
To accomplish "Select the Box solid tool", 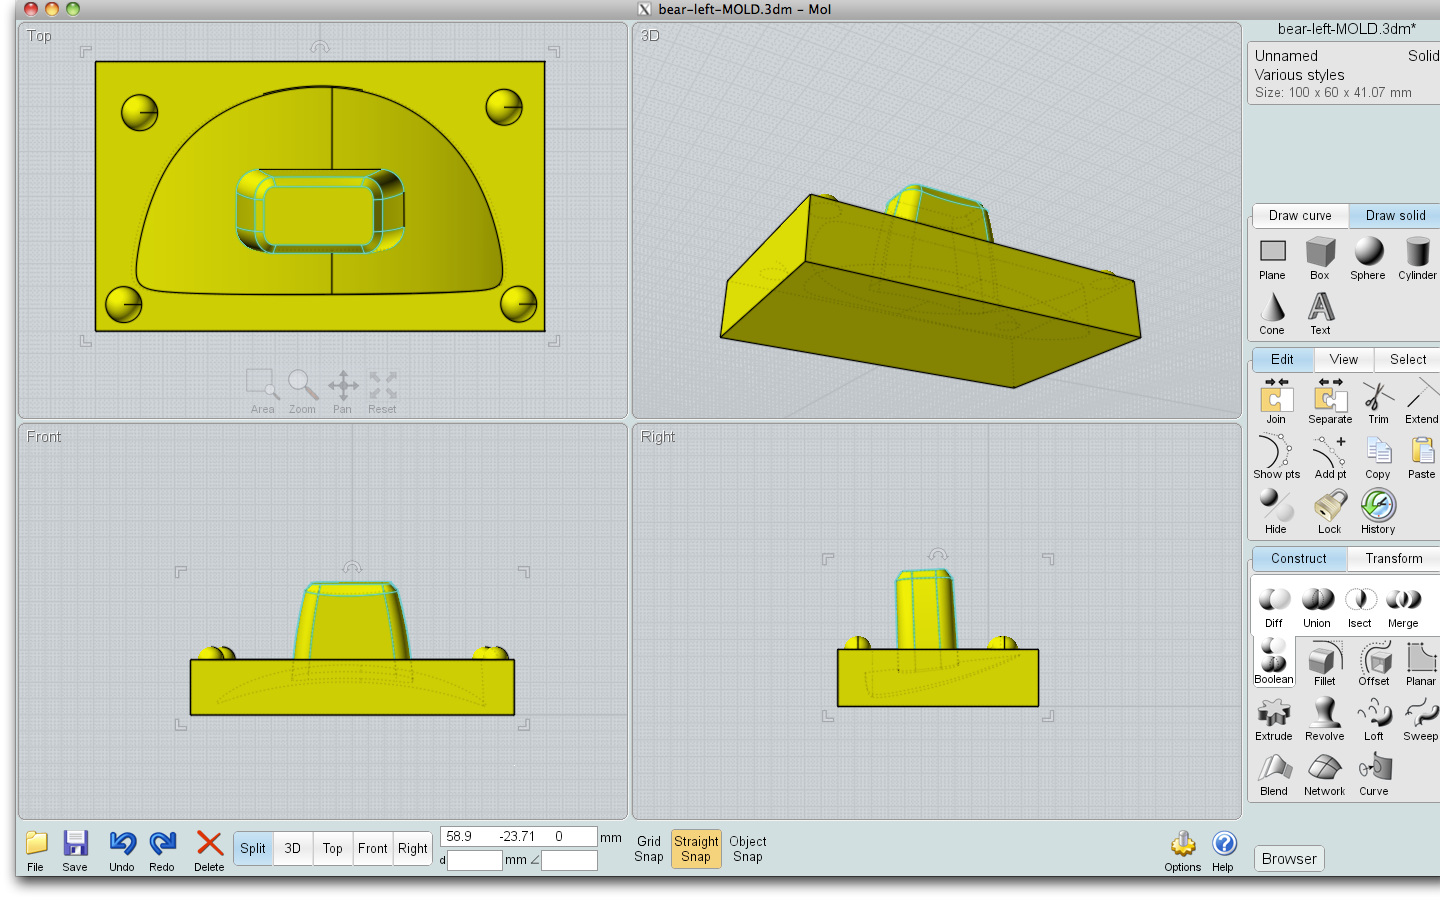I will (1320, 258).
